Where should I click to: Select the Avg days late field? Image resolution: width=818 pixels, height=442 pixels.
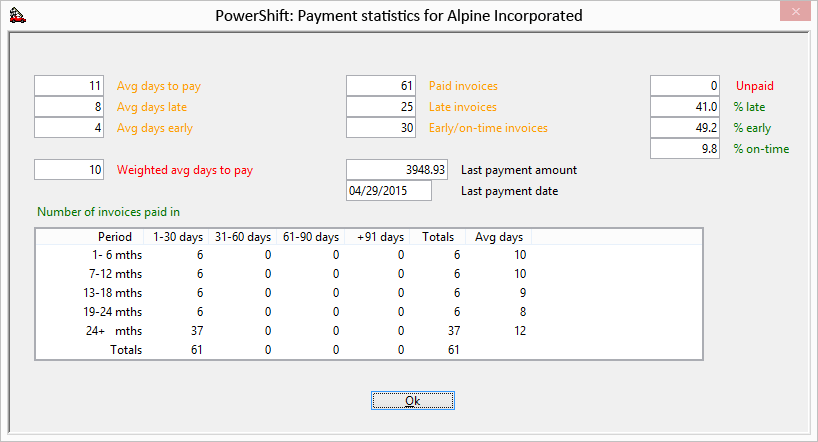pyautogui.click(x=69, y=106)
